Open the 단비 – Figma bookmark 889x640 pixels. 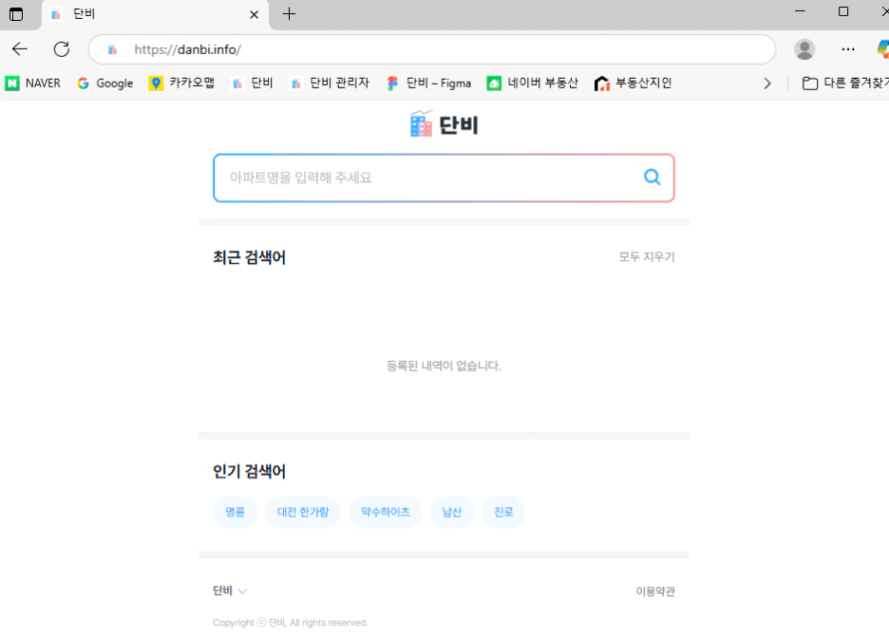pyautogui.click(x=429, y=83)
